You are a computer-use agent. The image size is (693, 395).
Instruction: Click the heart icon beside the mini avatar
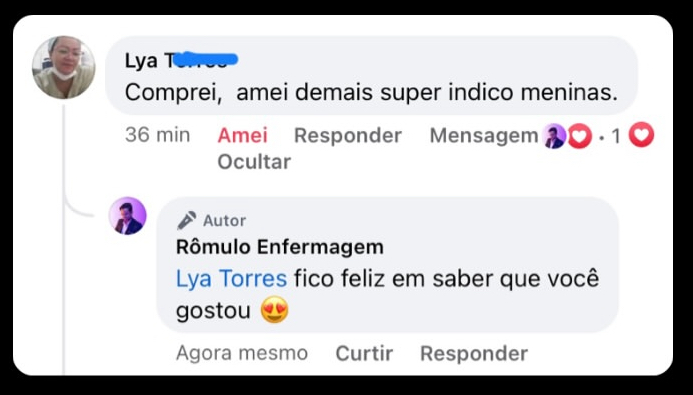[x=579, y=136]
